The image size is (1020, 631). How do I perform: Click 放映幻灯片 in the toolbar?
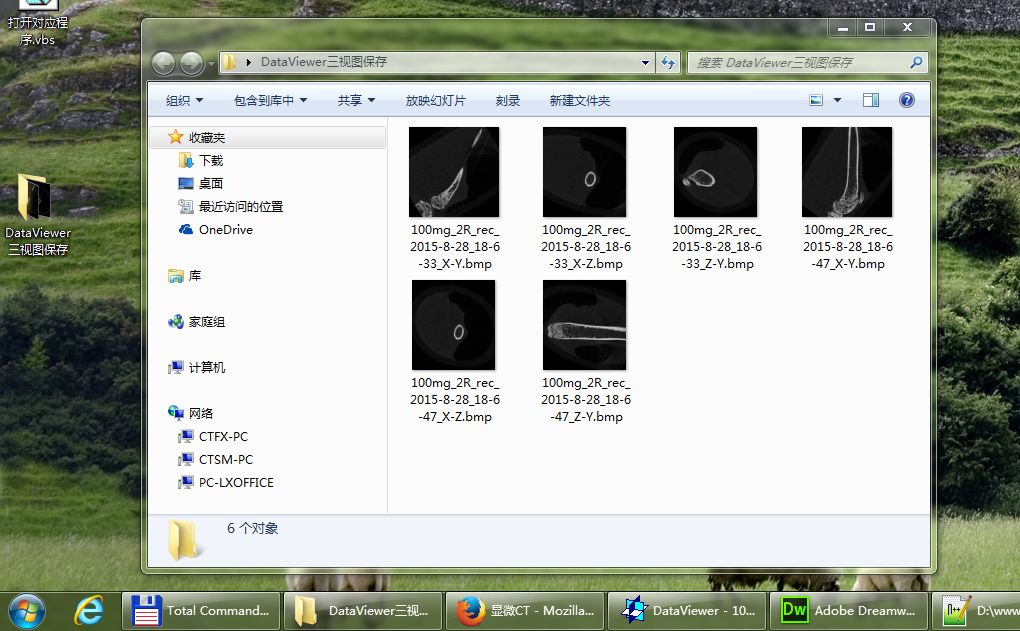click(x=435, y=100)
